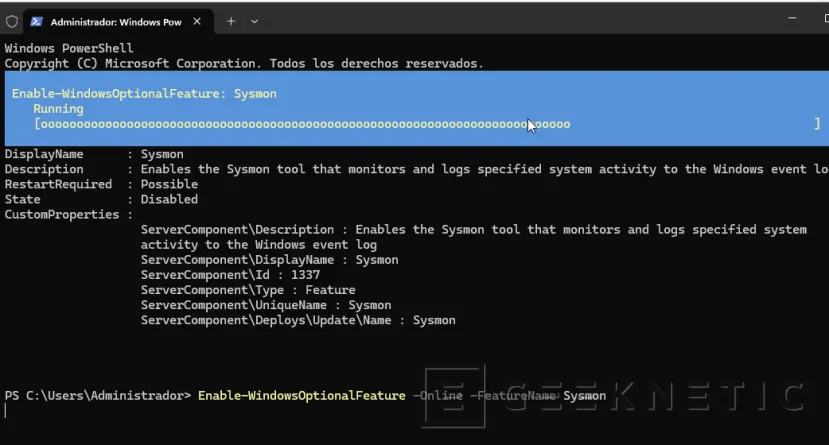
Task: Place cursor at the blinking input line
Action: point(6,411)
